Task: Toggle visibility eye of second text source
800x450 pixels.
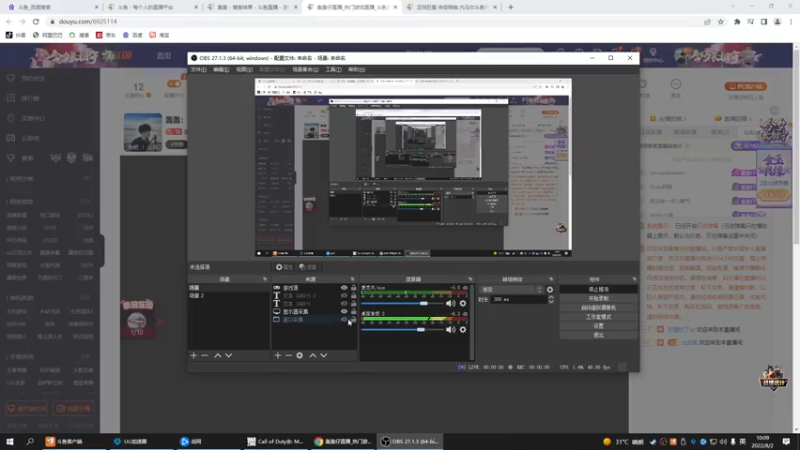Action: pyautogui.click(x=344, y=304)
